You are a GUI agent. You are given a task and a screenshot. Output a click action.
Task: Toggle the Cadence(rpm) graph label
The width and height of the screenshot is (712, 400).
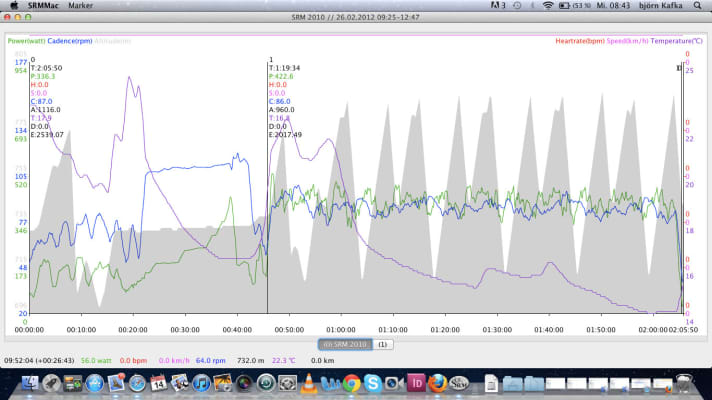(71, 41)
